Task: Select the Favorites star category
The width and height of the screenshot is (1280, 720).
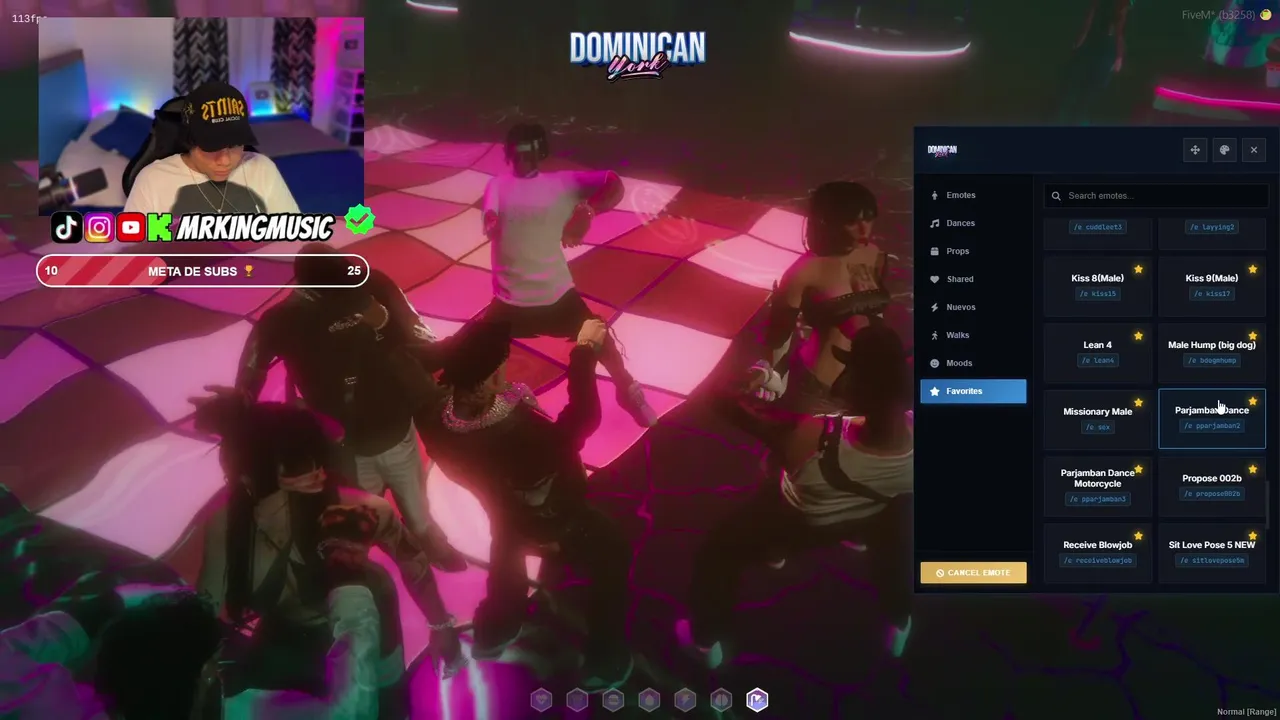Action: [973, 391]
